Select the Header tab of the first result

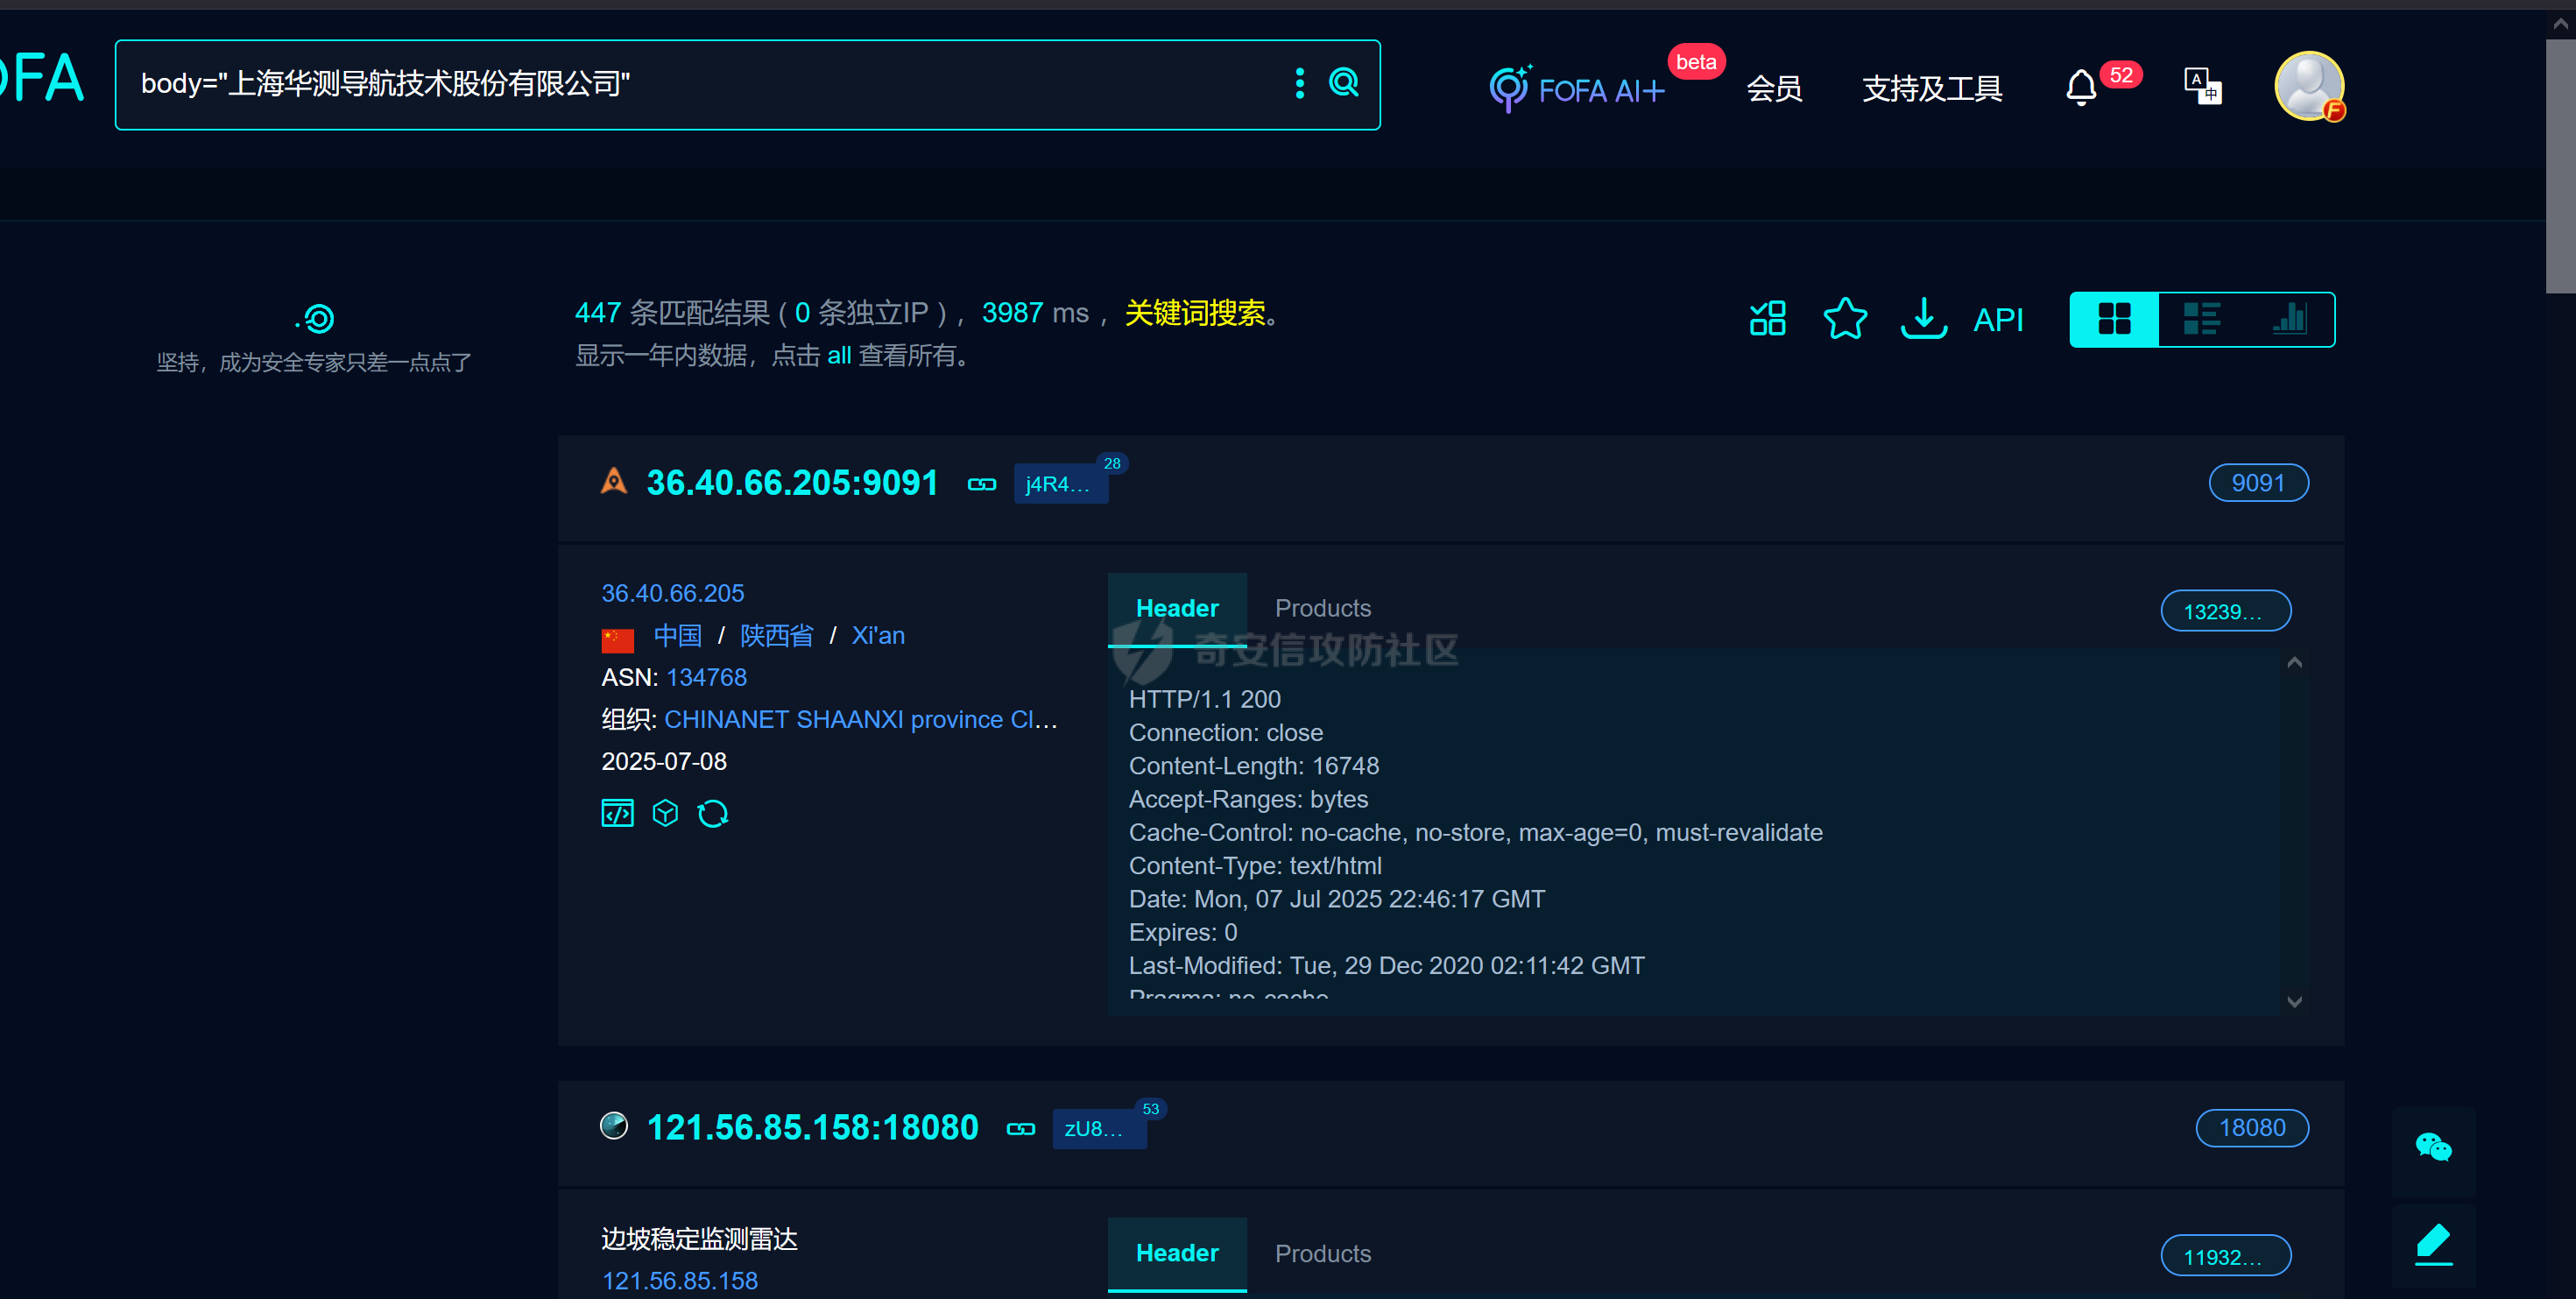(x=1176, y=608)
